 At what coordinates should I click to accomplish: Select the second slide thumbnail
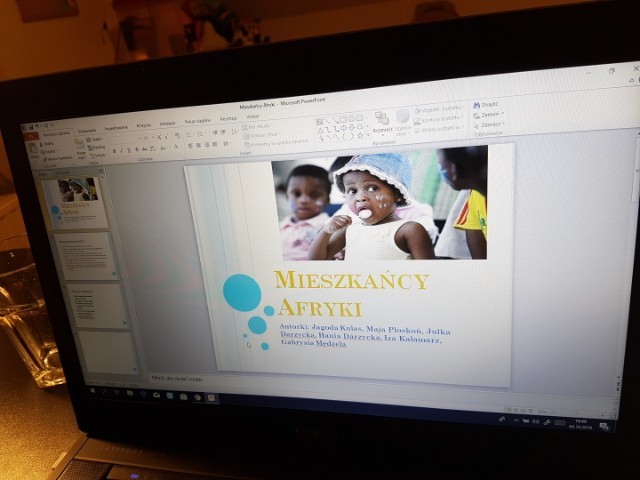point(88,255)
